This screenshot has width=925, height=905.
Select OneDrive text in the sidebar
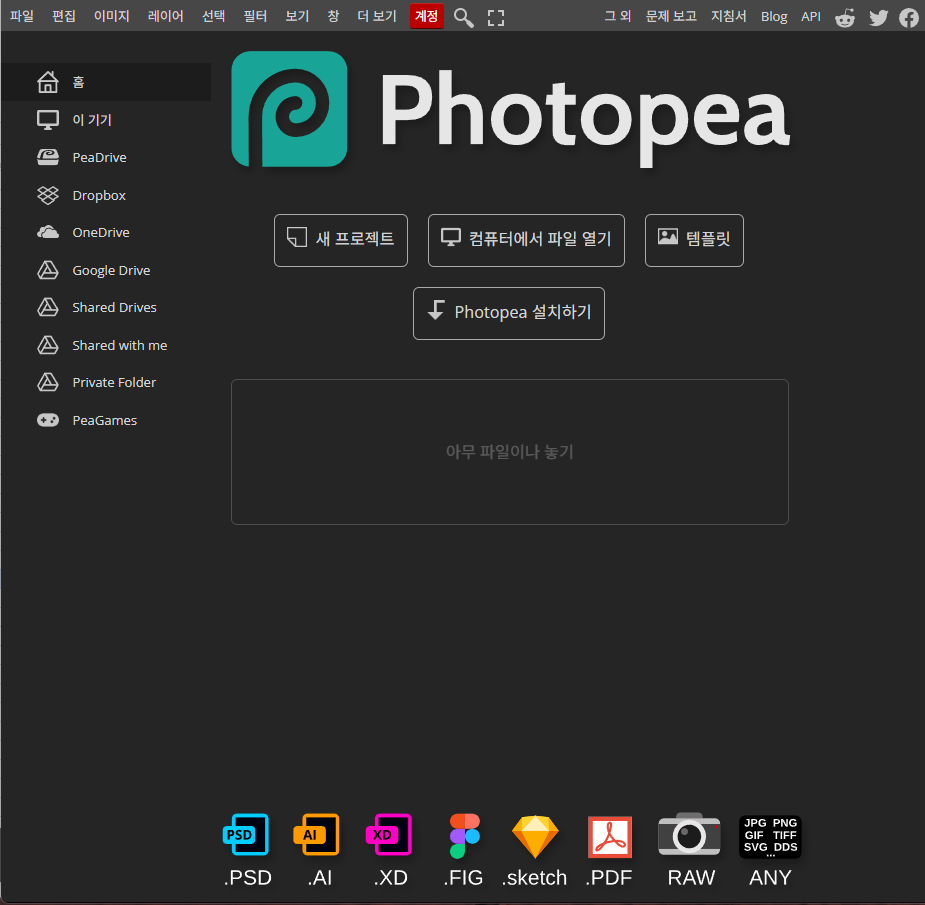coord(101,232)
